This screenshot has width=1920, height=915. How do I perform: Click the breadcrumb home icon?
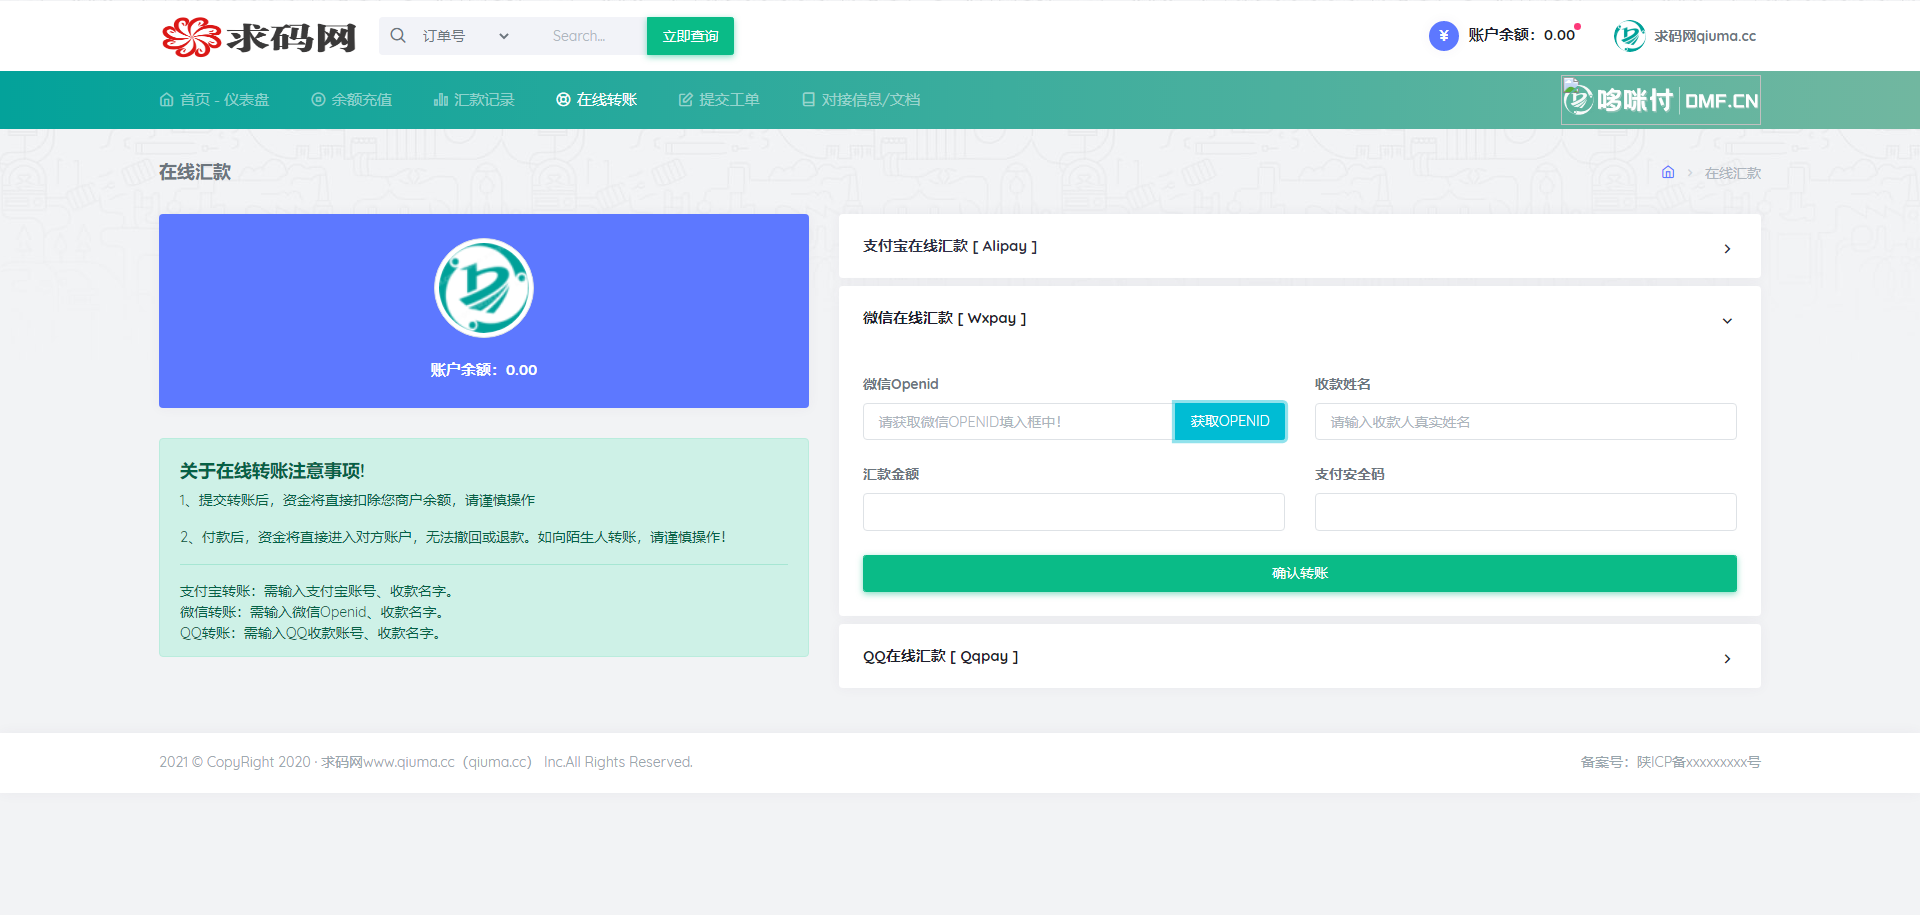[1668, 172]
